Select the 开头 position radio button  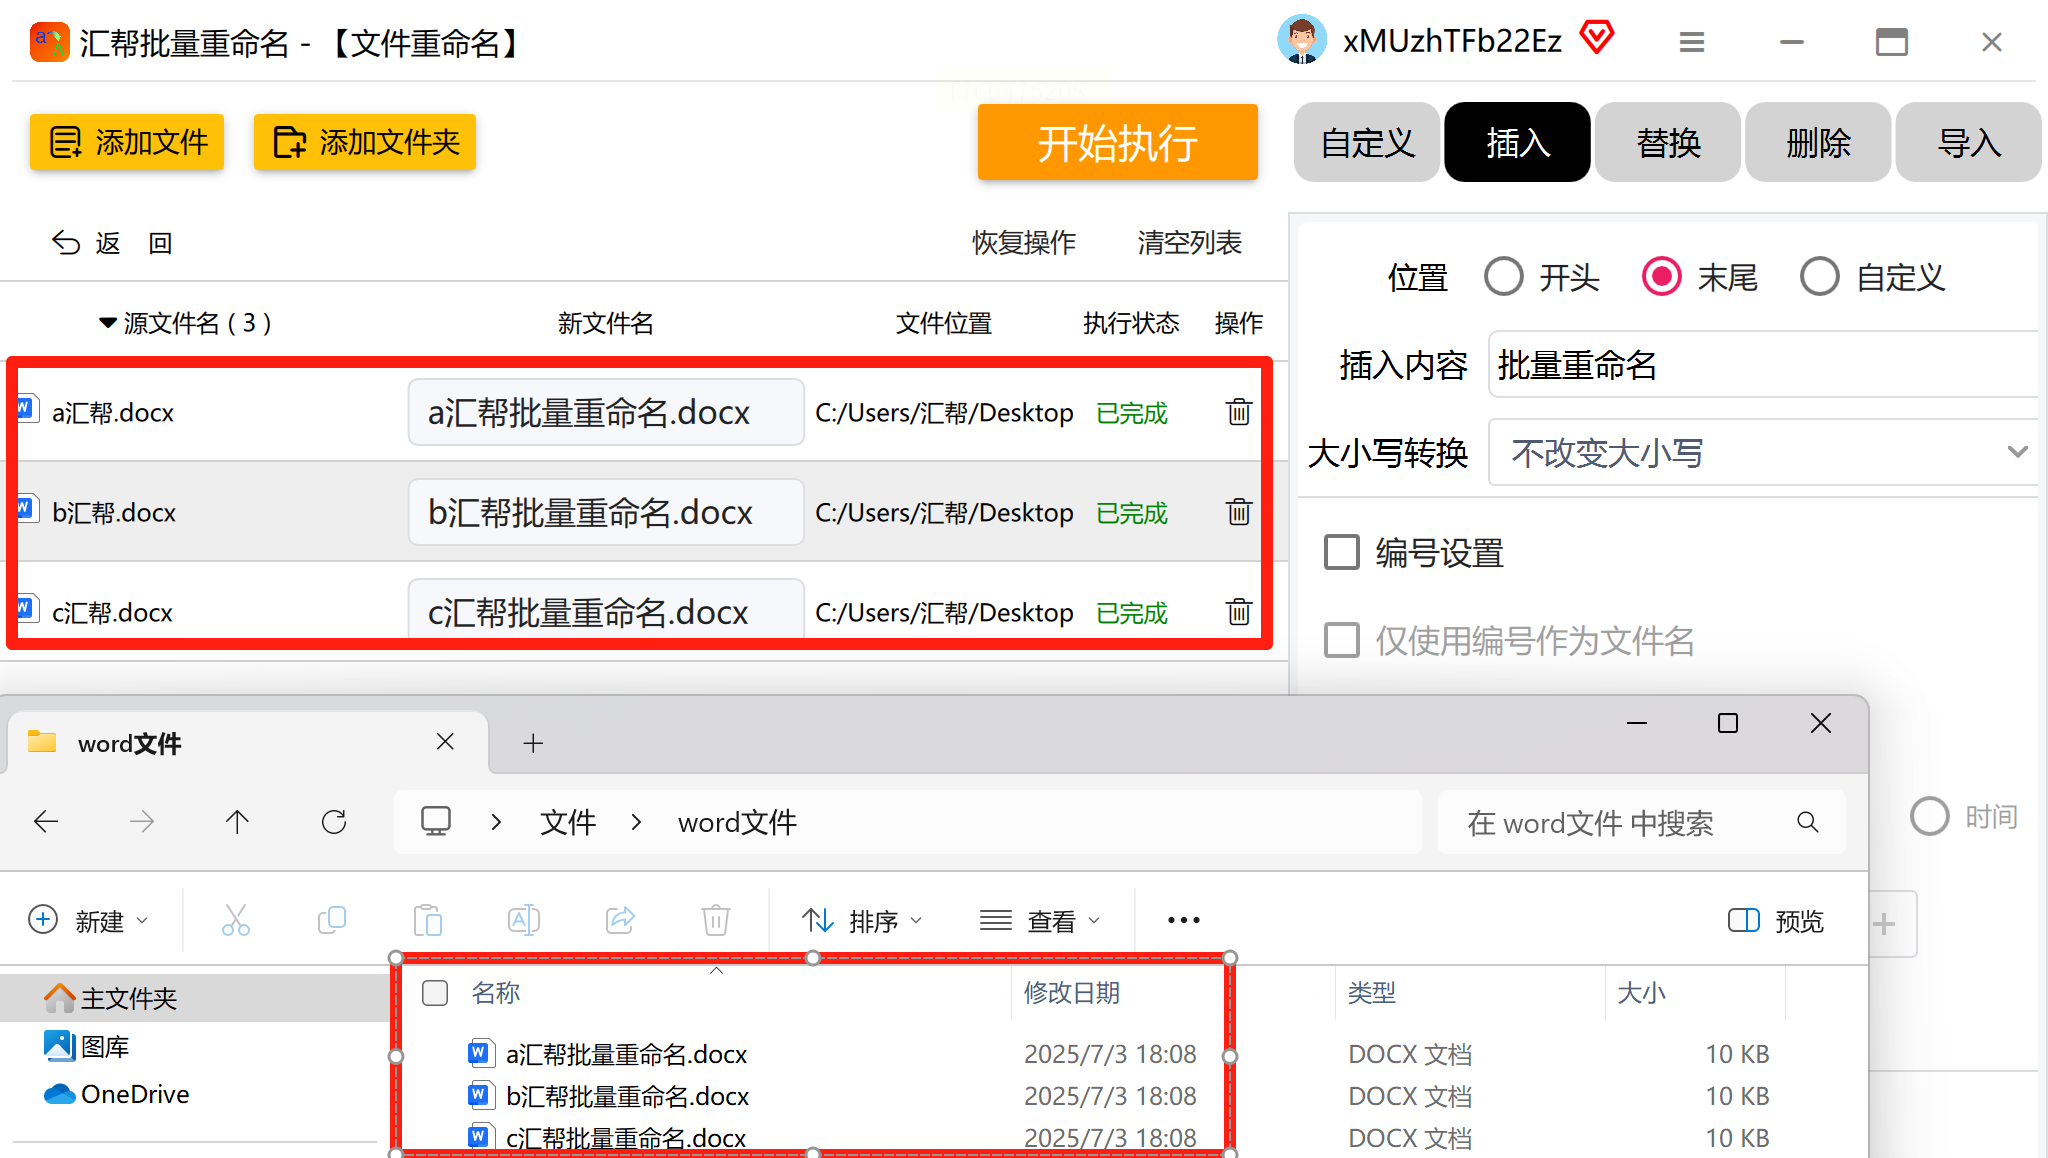point(1503,277)
